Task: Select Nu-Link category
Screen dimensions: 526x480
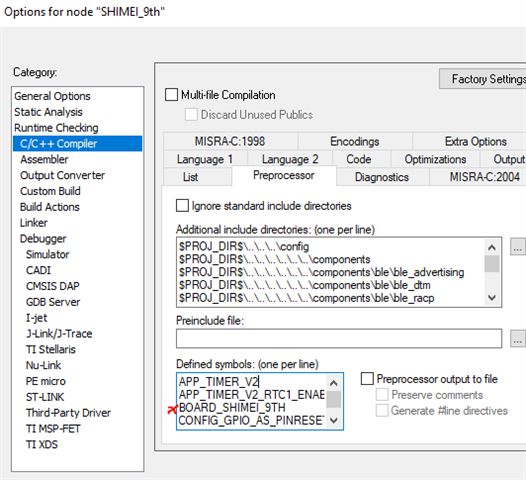Action: click(x=43, y=365)
